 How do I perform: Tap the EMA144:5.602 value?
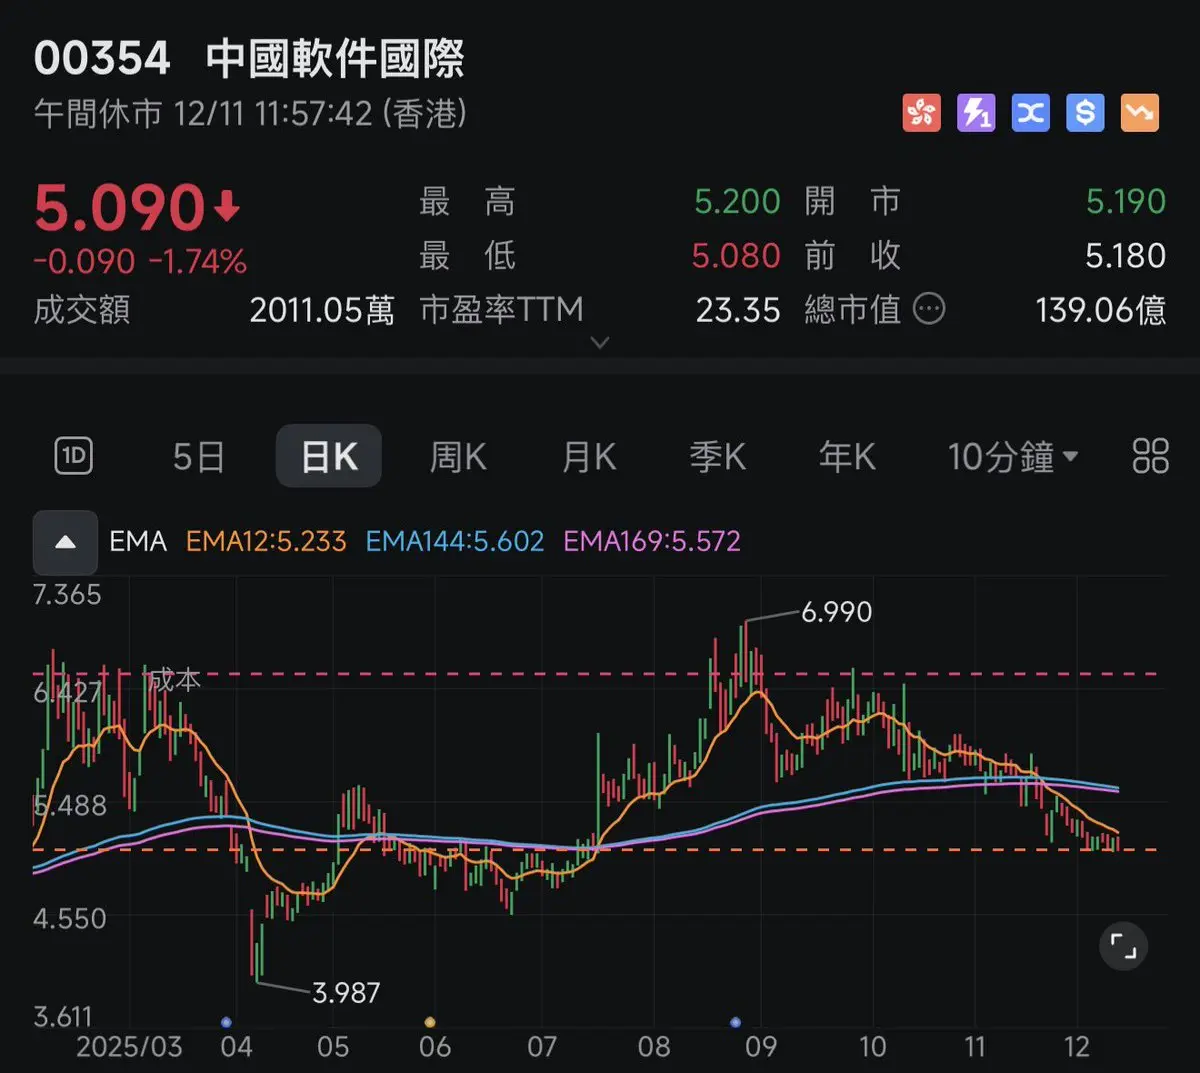(x=455, y=542)
